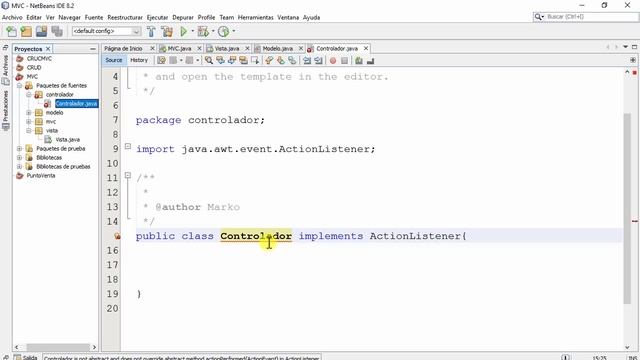
Task: Switch to the Vista.java tab
Action: [x=227, y=49]
